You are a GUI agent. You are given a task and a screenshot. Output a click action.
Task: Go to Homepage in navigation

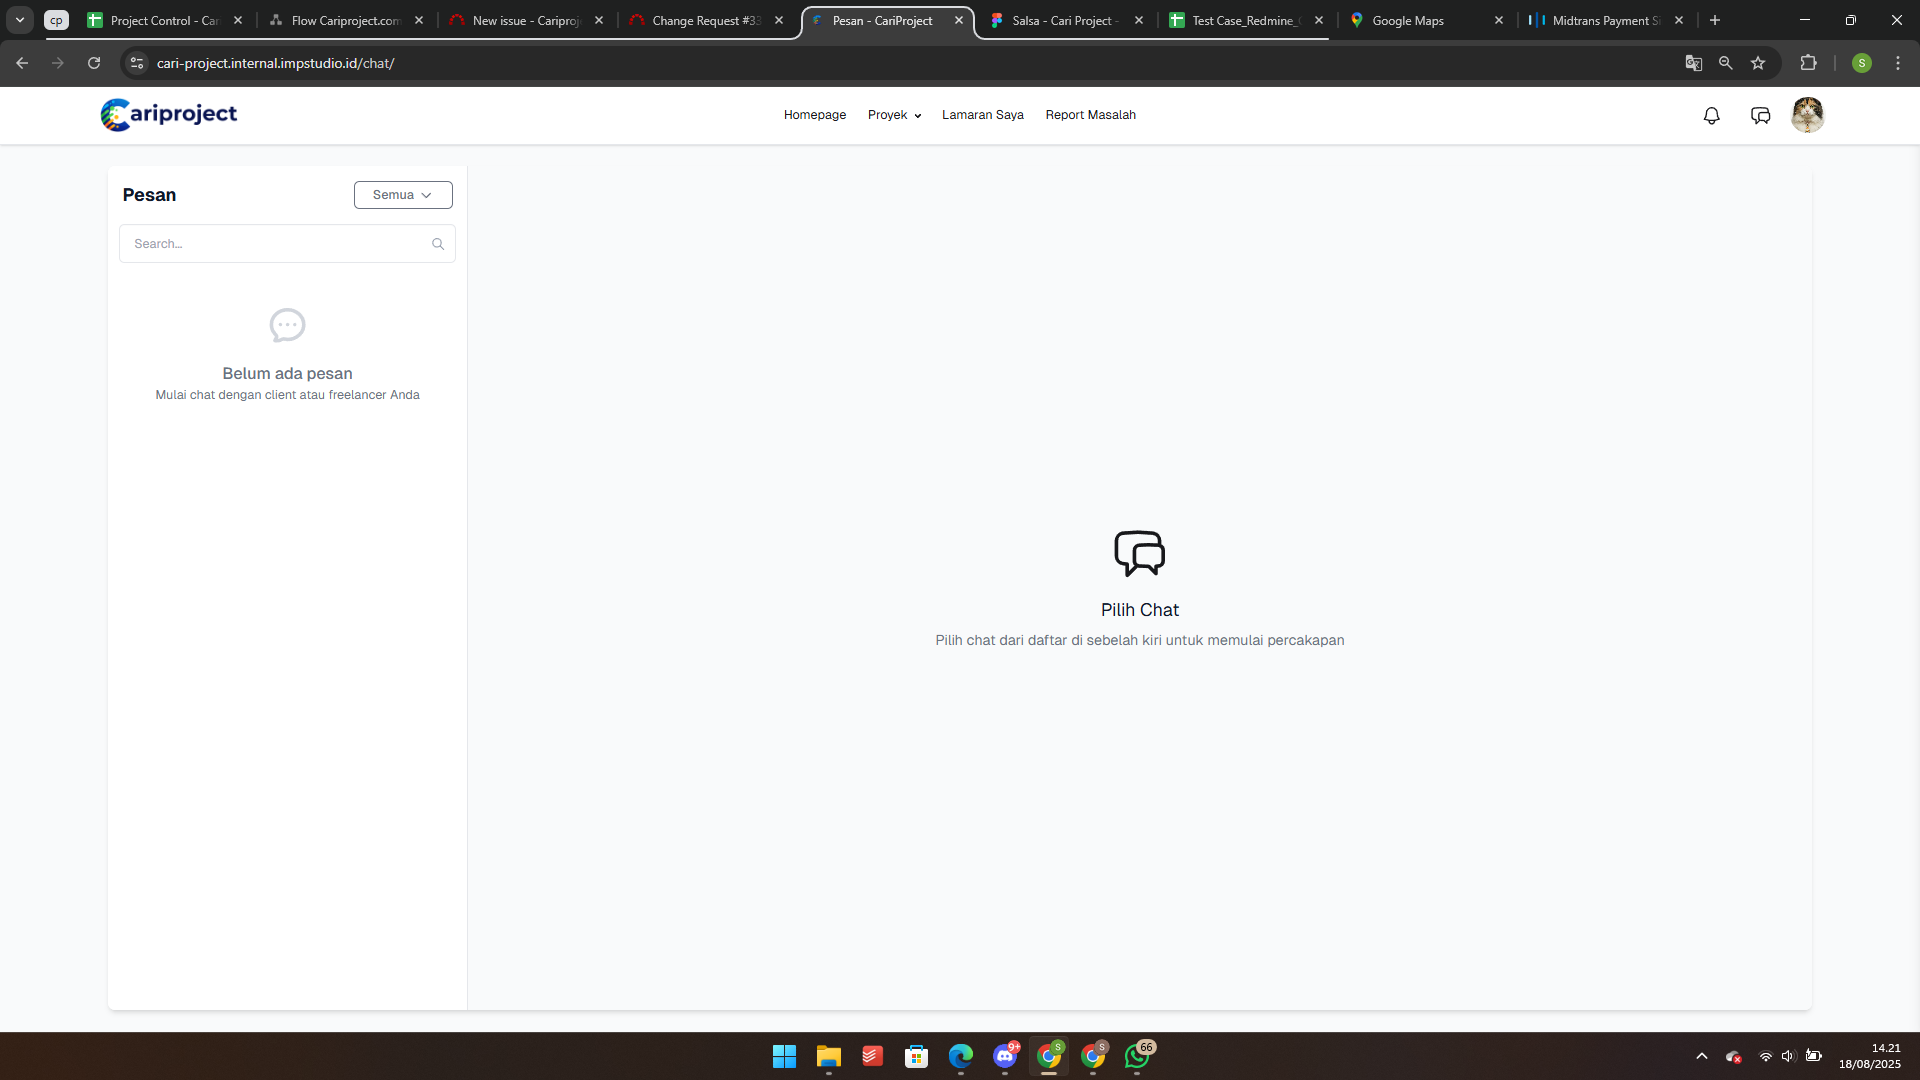point(814,115)
